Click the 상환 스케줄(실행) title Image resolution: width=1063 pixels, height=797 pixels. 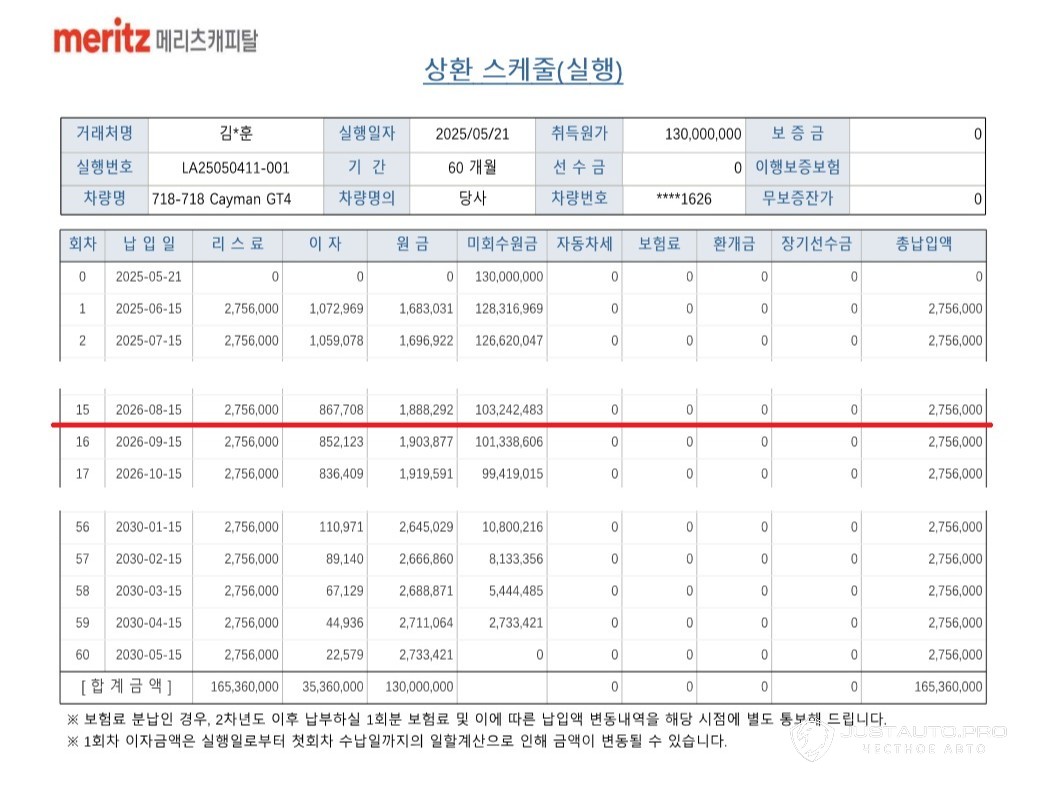tap(523, 69)
